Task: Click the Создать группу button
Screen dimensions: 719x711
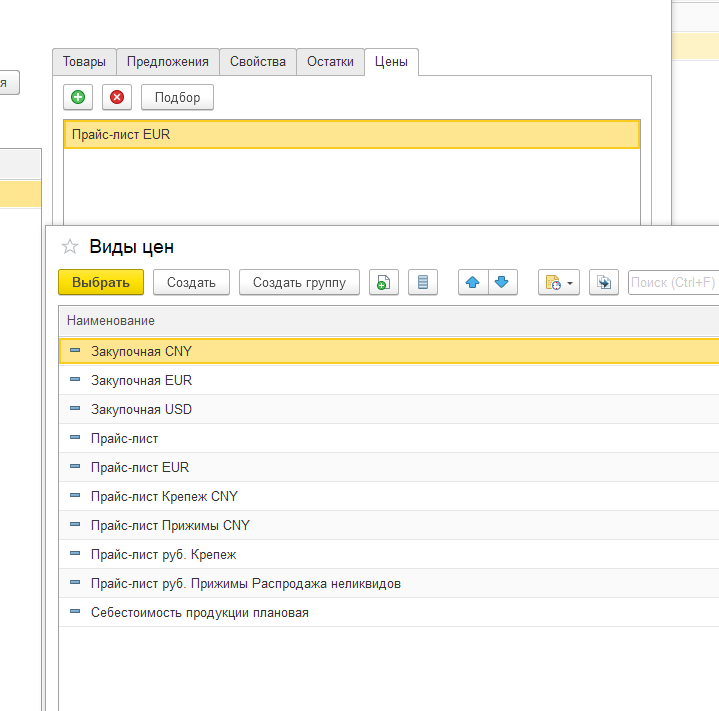Action: pos(299,282)
